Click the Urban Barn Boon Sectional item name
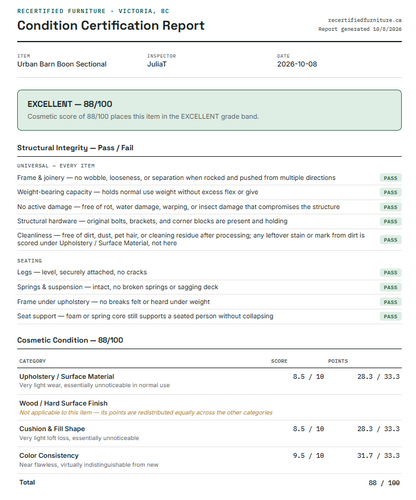Screen dimensions: 416x500 pos(62,64)
